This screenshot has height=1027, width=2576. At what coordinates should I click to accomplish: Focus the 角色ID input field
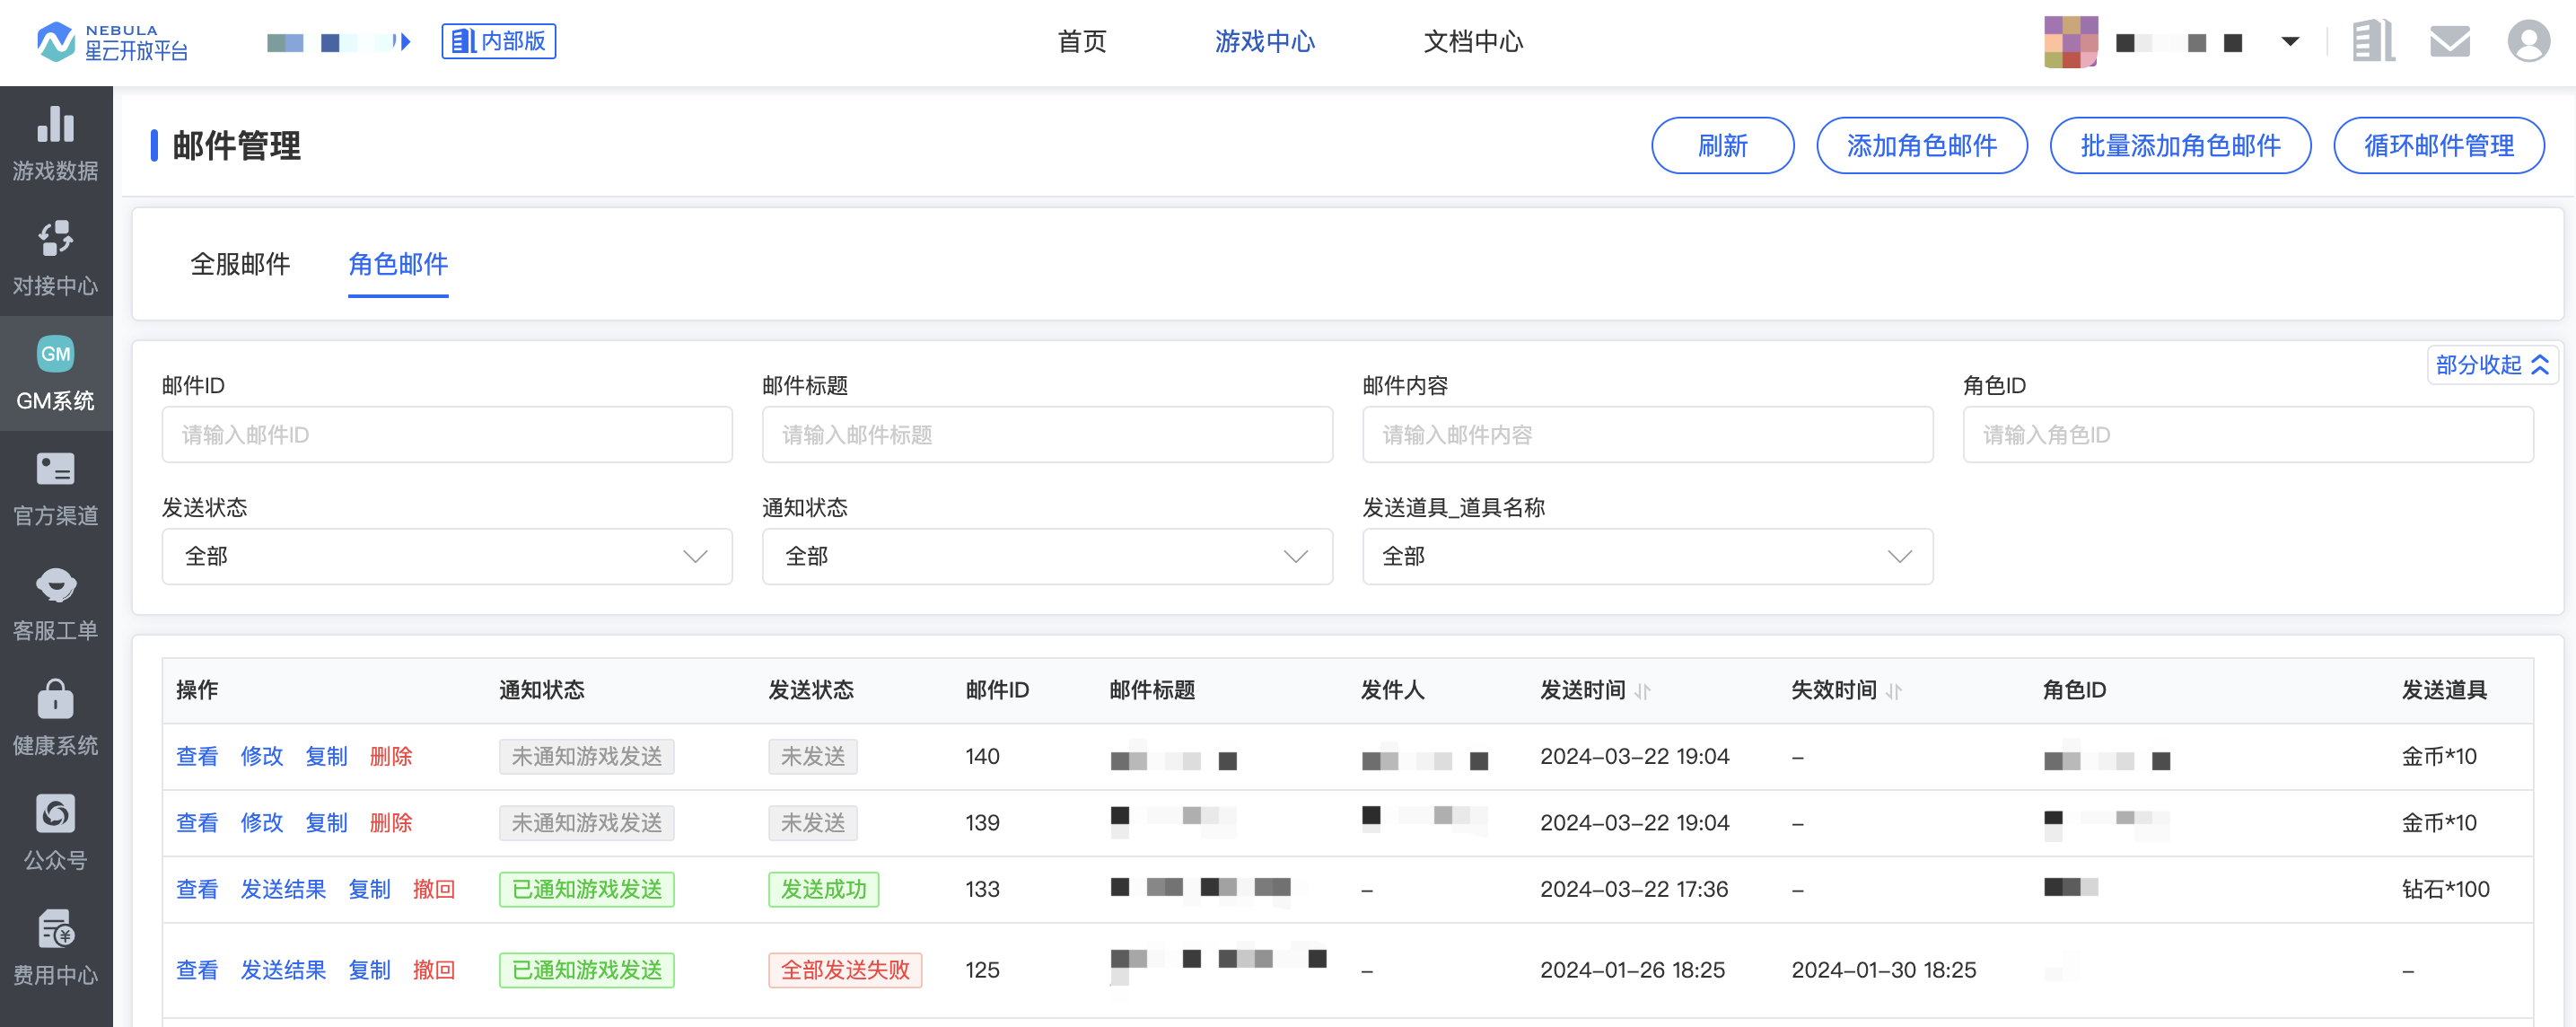2248,434
